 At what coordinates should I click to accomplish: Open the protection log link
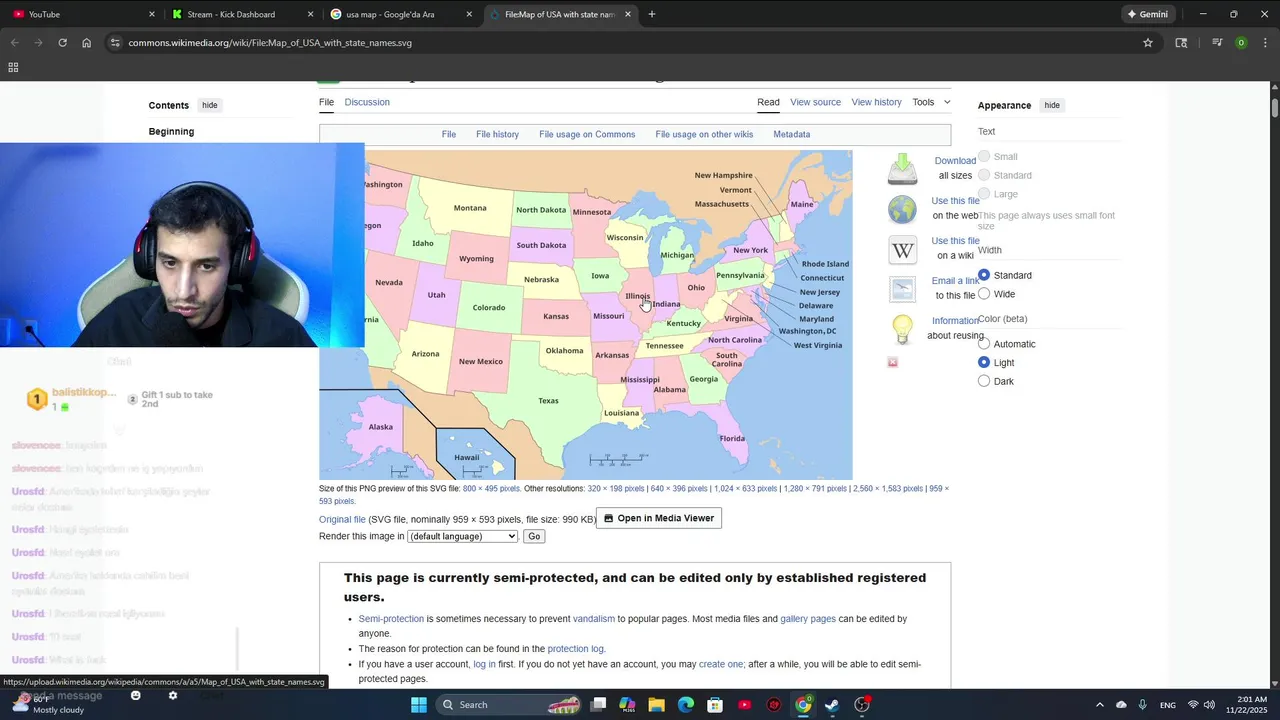575,649
